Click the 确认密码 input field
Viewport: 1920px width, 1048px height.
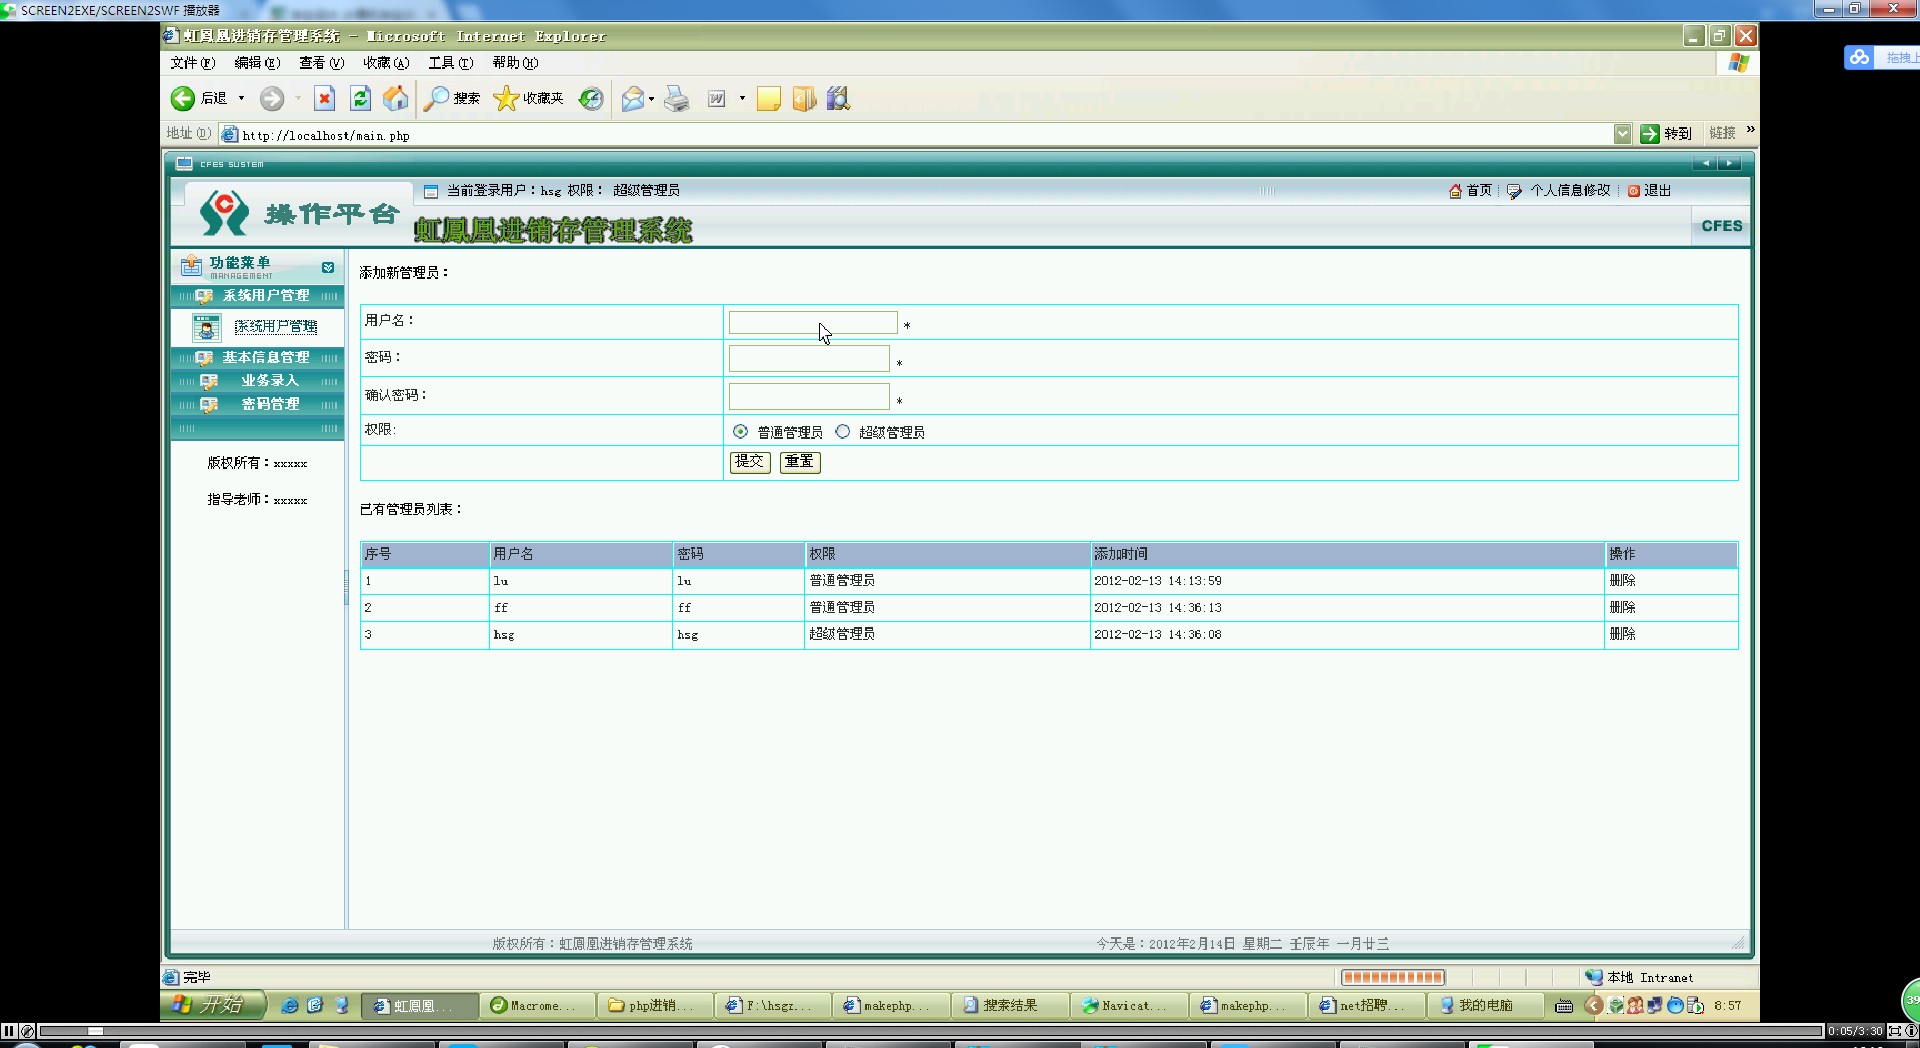point(809,397)
